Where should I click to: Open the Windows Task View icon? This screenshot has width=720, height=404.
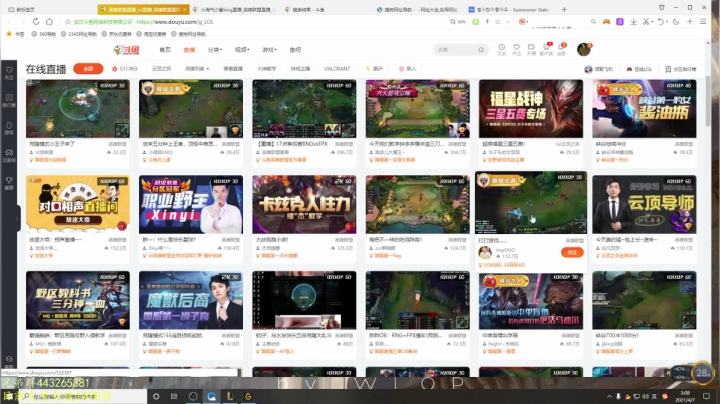pos(174,396)
